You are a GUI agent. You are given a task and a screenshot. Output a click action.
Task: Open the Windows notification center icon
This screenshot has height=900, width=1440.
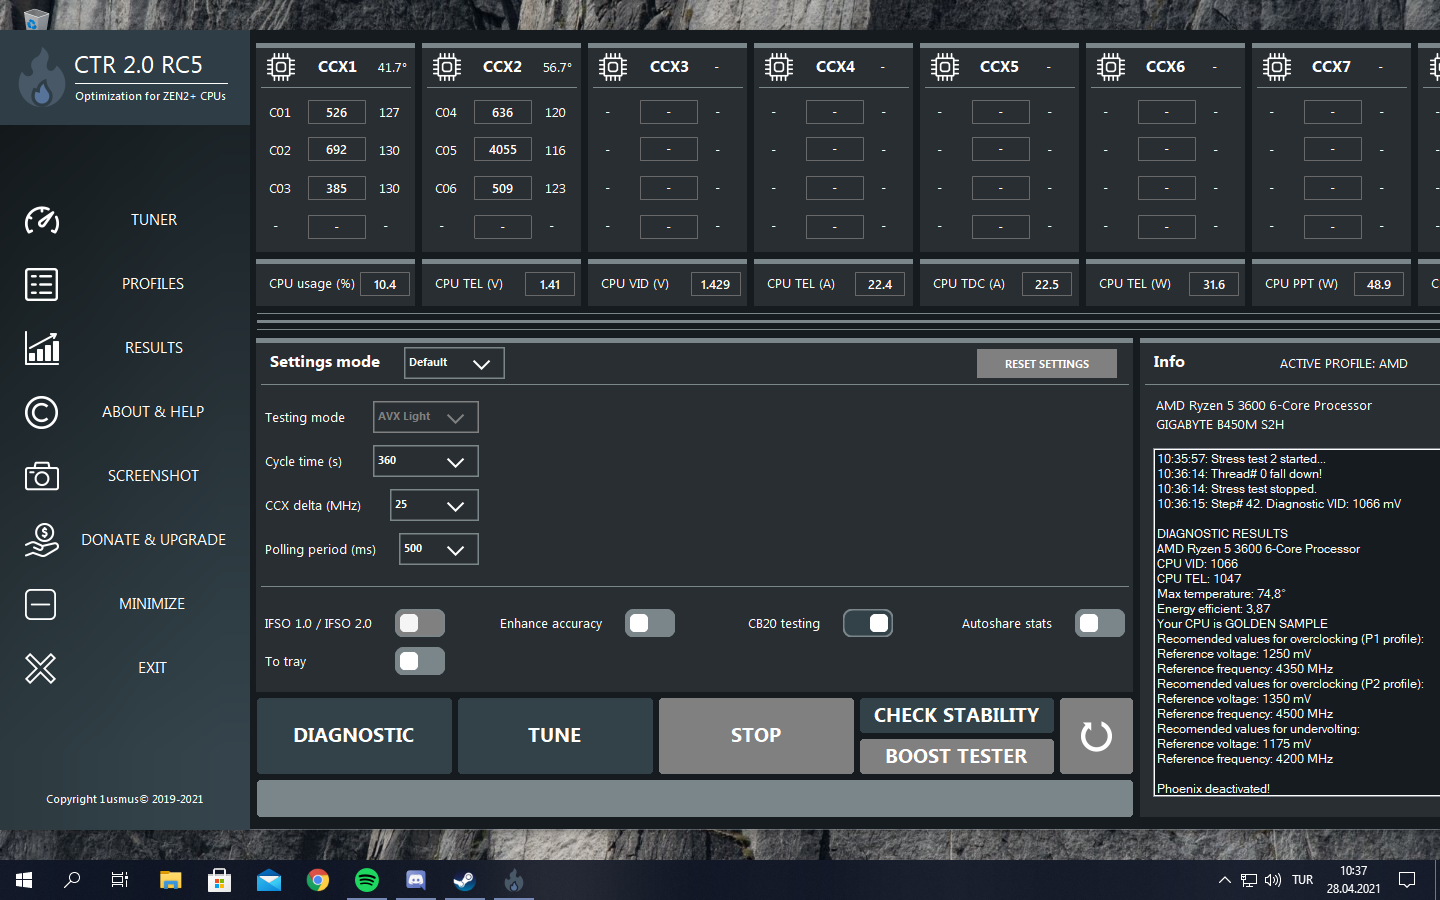tap(1407, 880)
